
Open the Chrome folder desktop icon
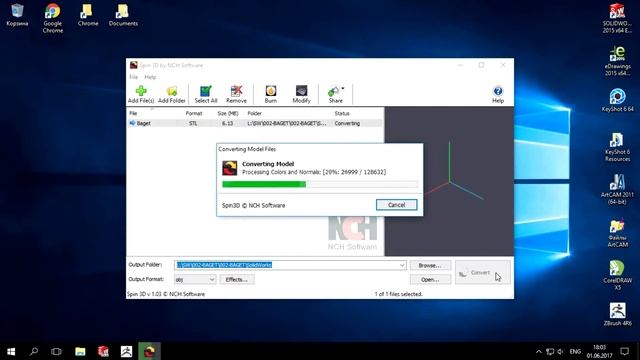88,15
